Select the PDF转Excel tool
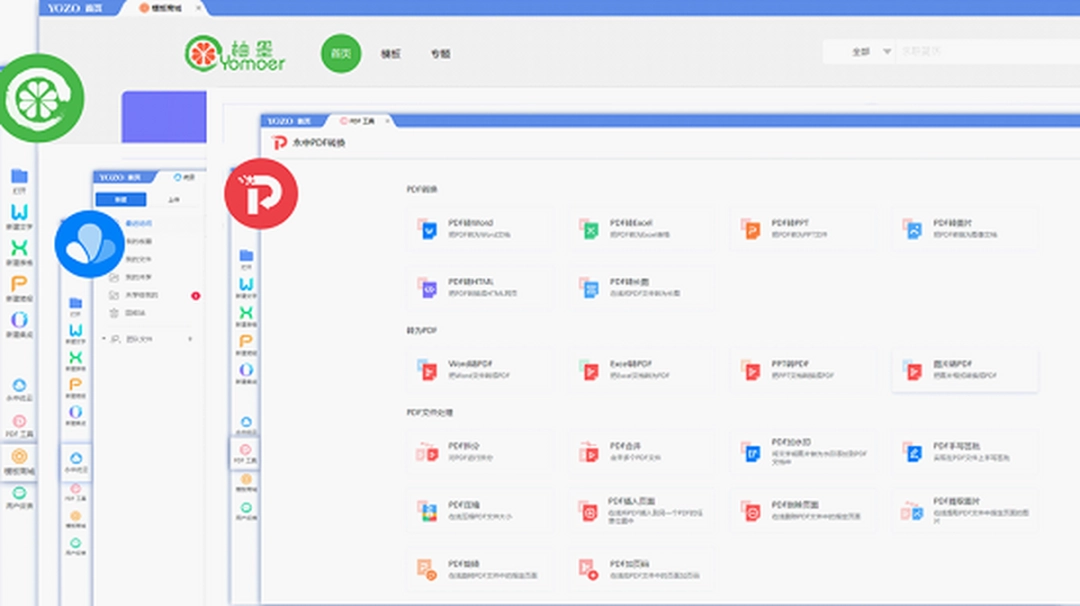1080x606 pixels. point(640,228)
